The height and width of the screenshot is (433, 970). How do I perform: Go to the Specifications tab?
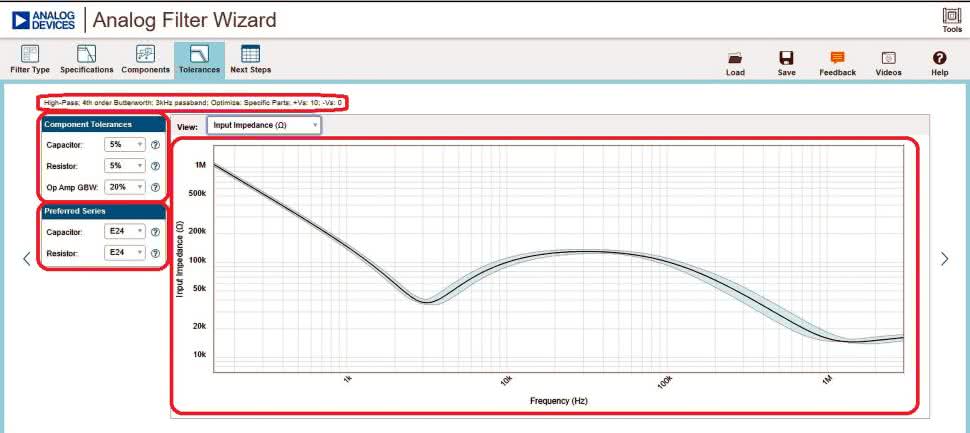86,59
